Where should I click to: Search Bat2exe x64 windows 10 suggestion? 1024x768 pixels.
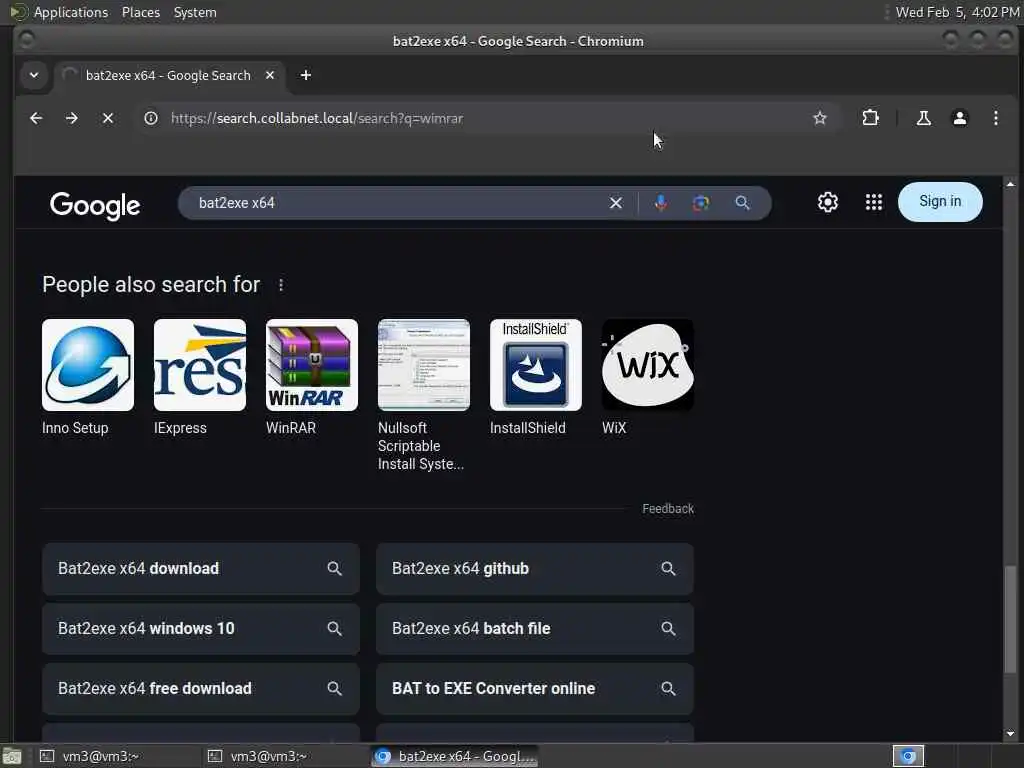pos(200,629)
